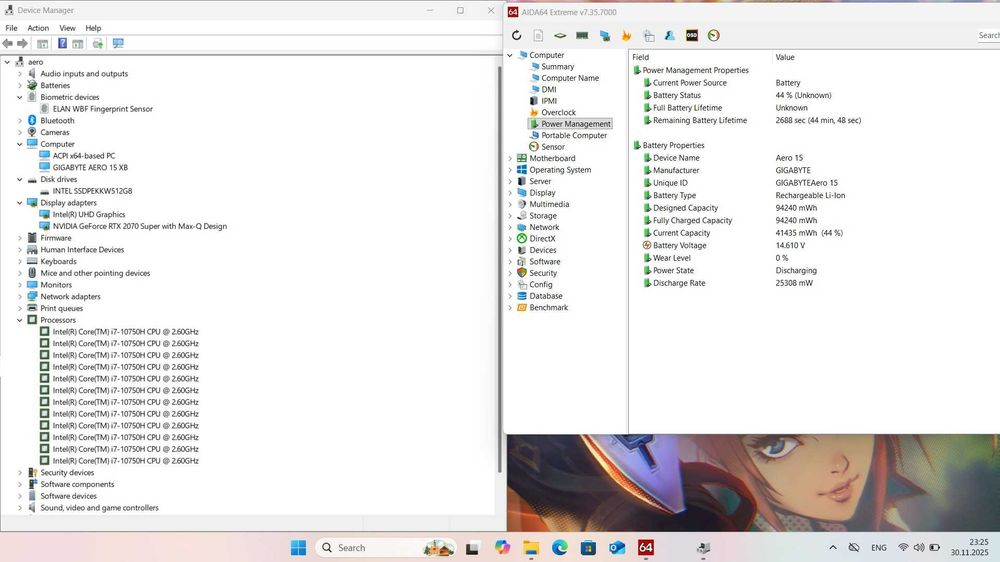The width and height of the screenshot is (1000, 562).
Task: Expand the Benchmark category in AIDA64
Action: pyautogui.click(x=510, y=307)
